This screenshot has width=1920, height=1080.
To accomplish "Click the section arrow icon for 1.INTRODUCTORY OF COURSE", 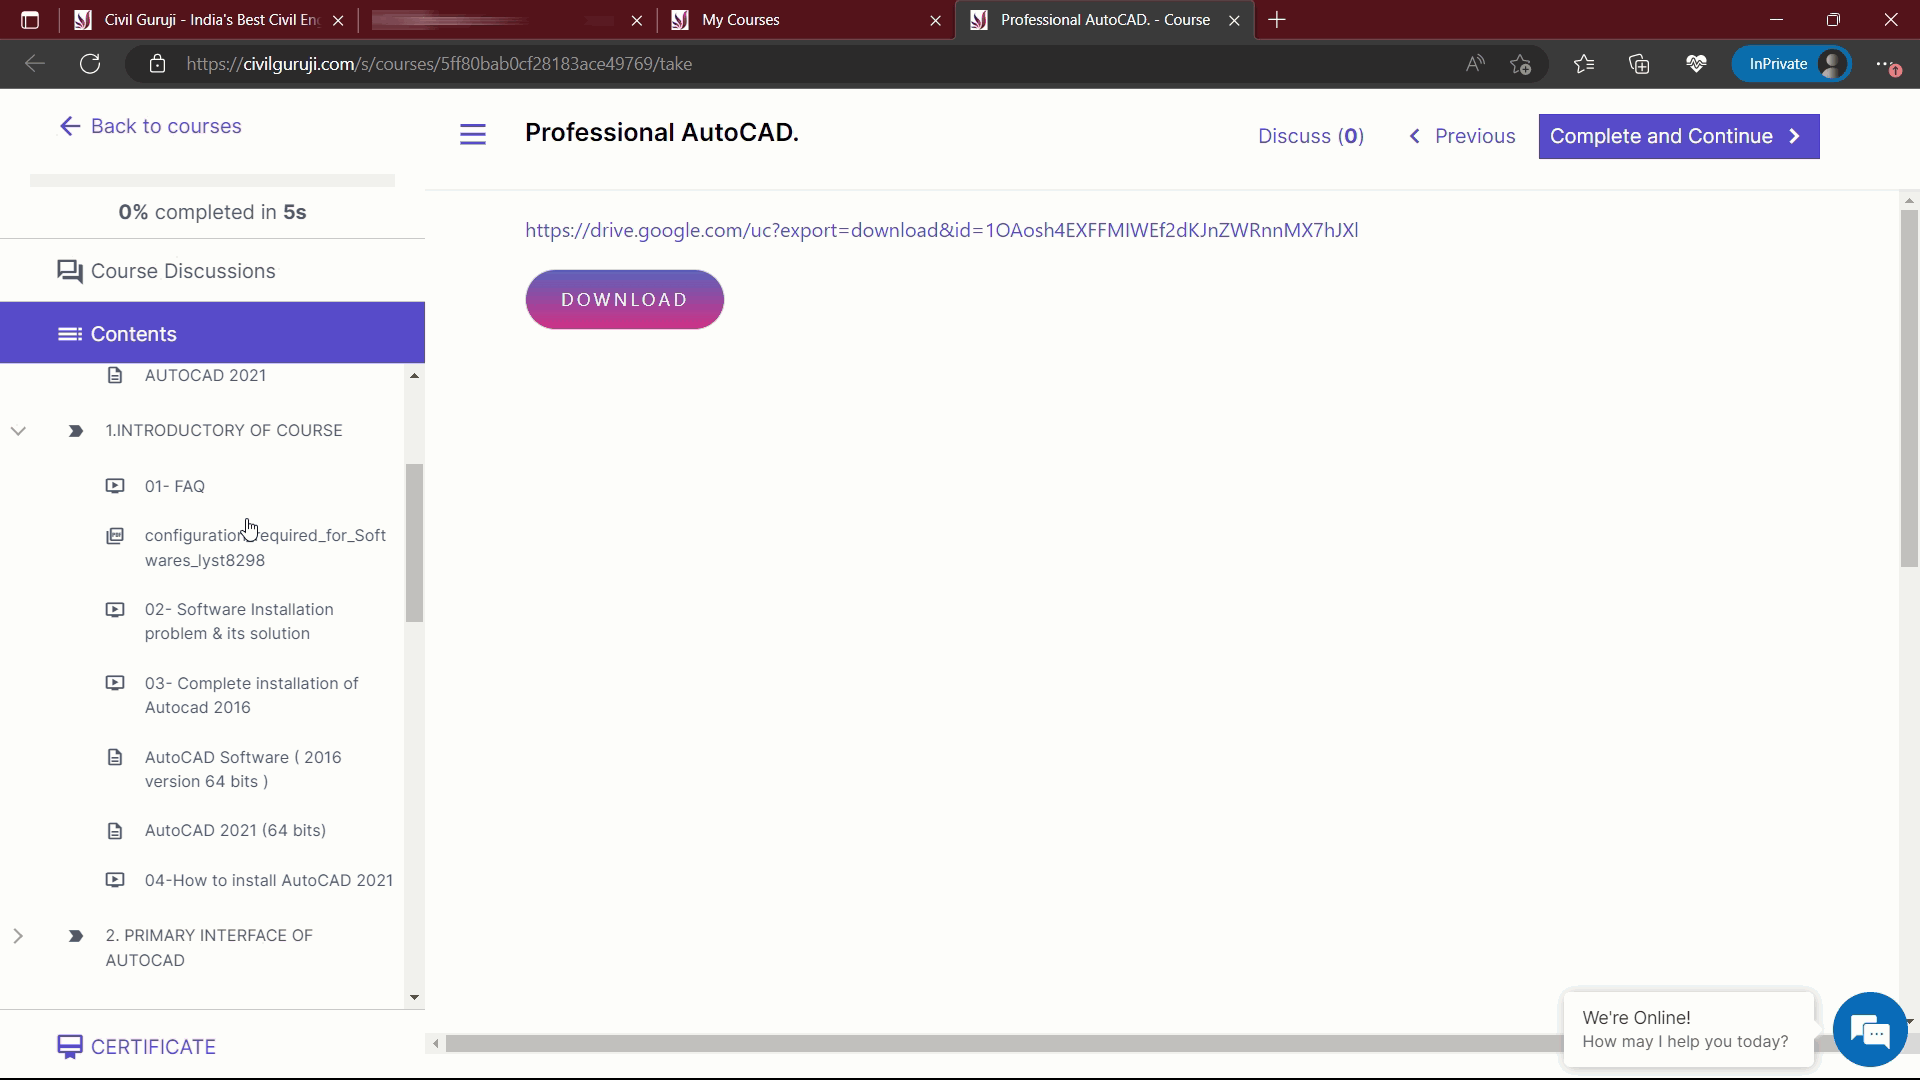I will click(75, 431).
